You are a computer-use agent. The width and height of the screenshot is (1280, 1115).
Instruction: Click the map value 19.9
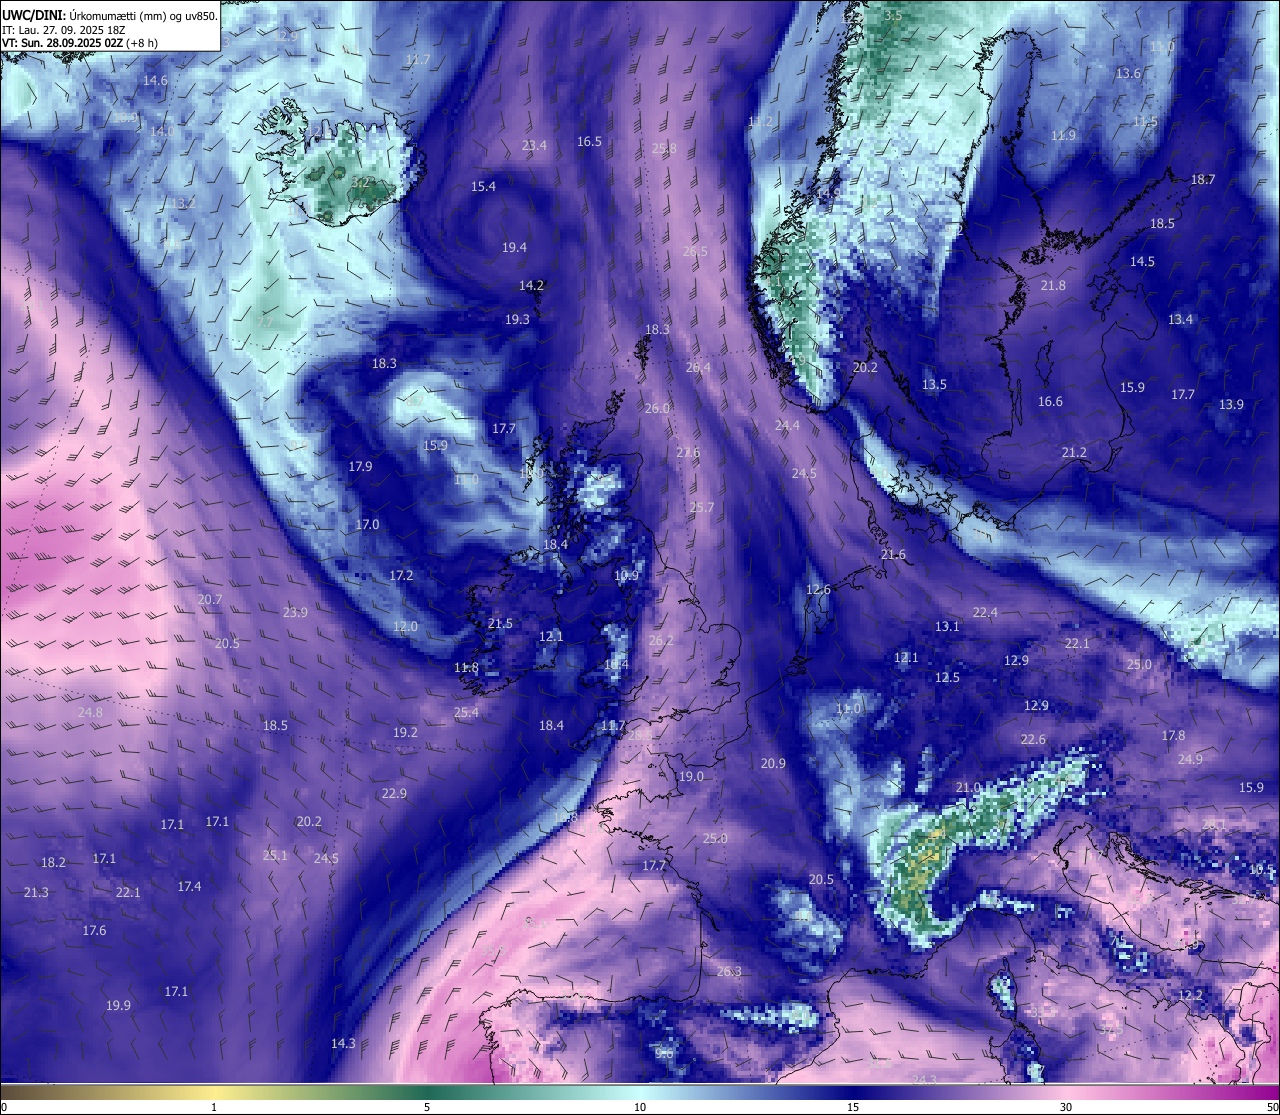(118, 1005)
